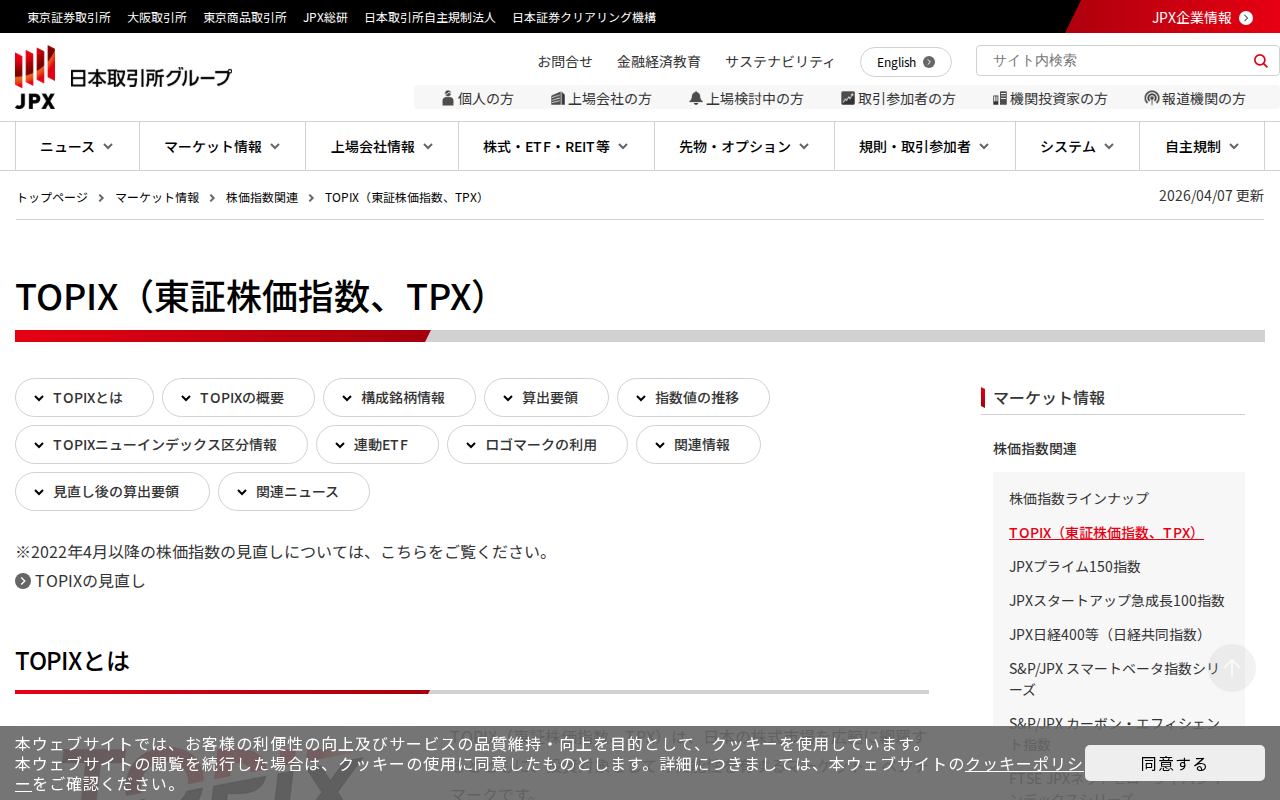Open the 自主規制 menu
Image resolution: width=1280 pixels, height=800 pixels.
pyautogui.click(x=1202, y=146)
